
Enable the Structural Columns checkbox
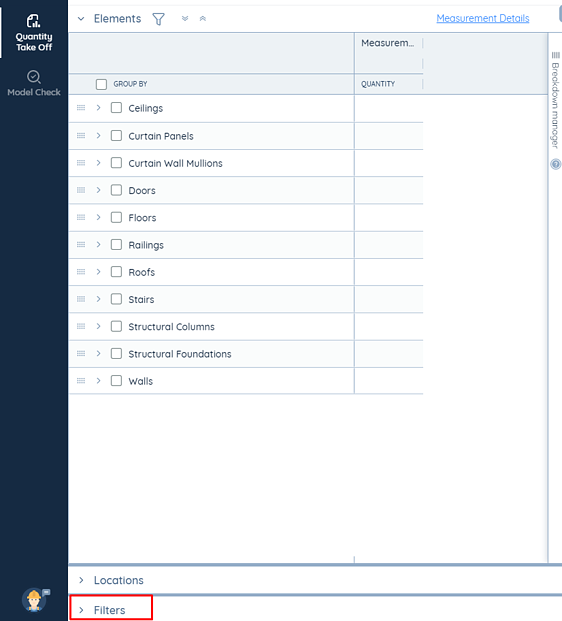[x=116, y=326]
